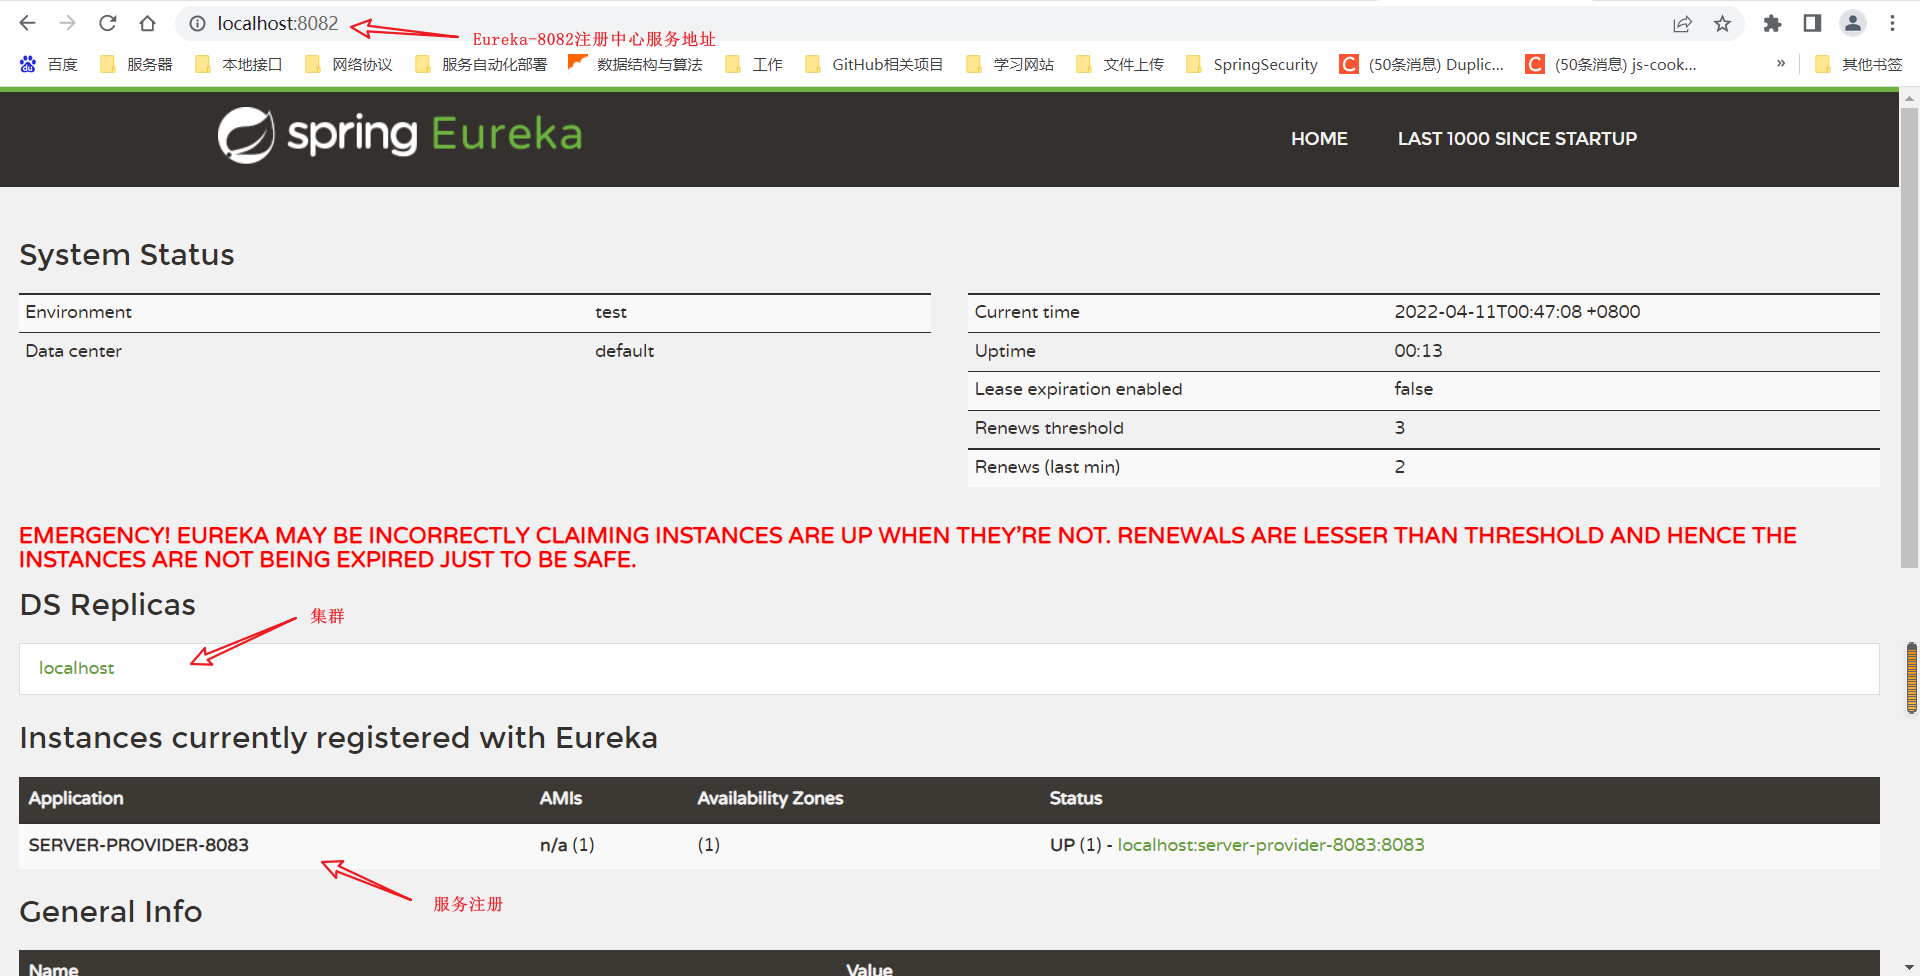Go back with the browser back arrow
The image size is (1920, 976).
(27, 23)
